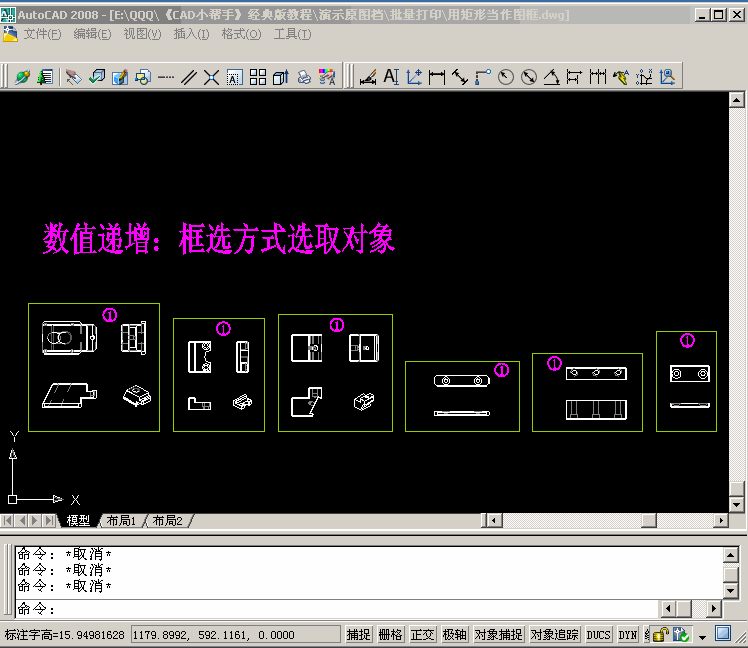Image resolution: width=748 pixels, height=648 pixels.
Task: Toggle 对象捕捉 object snap
Action: click(499, 635)
